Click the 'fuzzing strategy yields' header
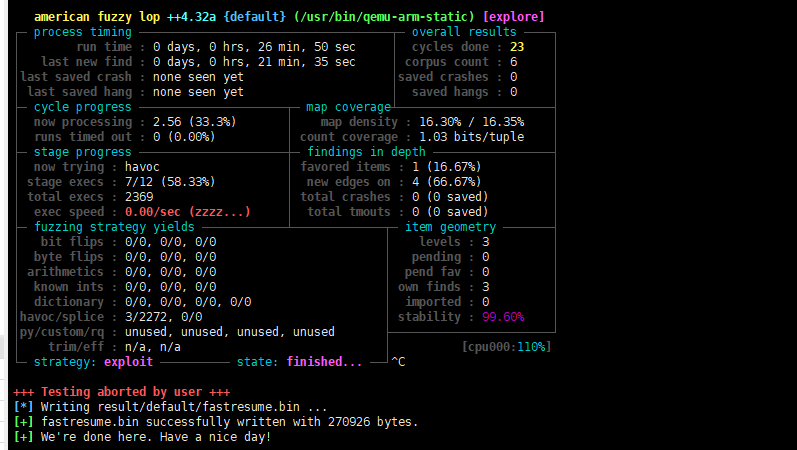The image size is (797, 450). coord(114,227)
